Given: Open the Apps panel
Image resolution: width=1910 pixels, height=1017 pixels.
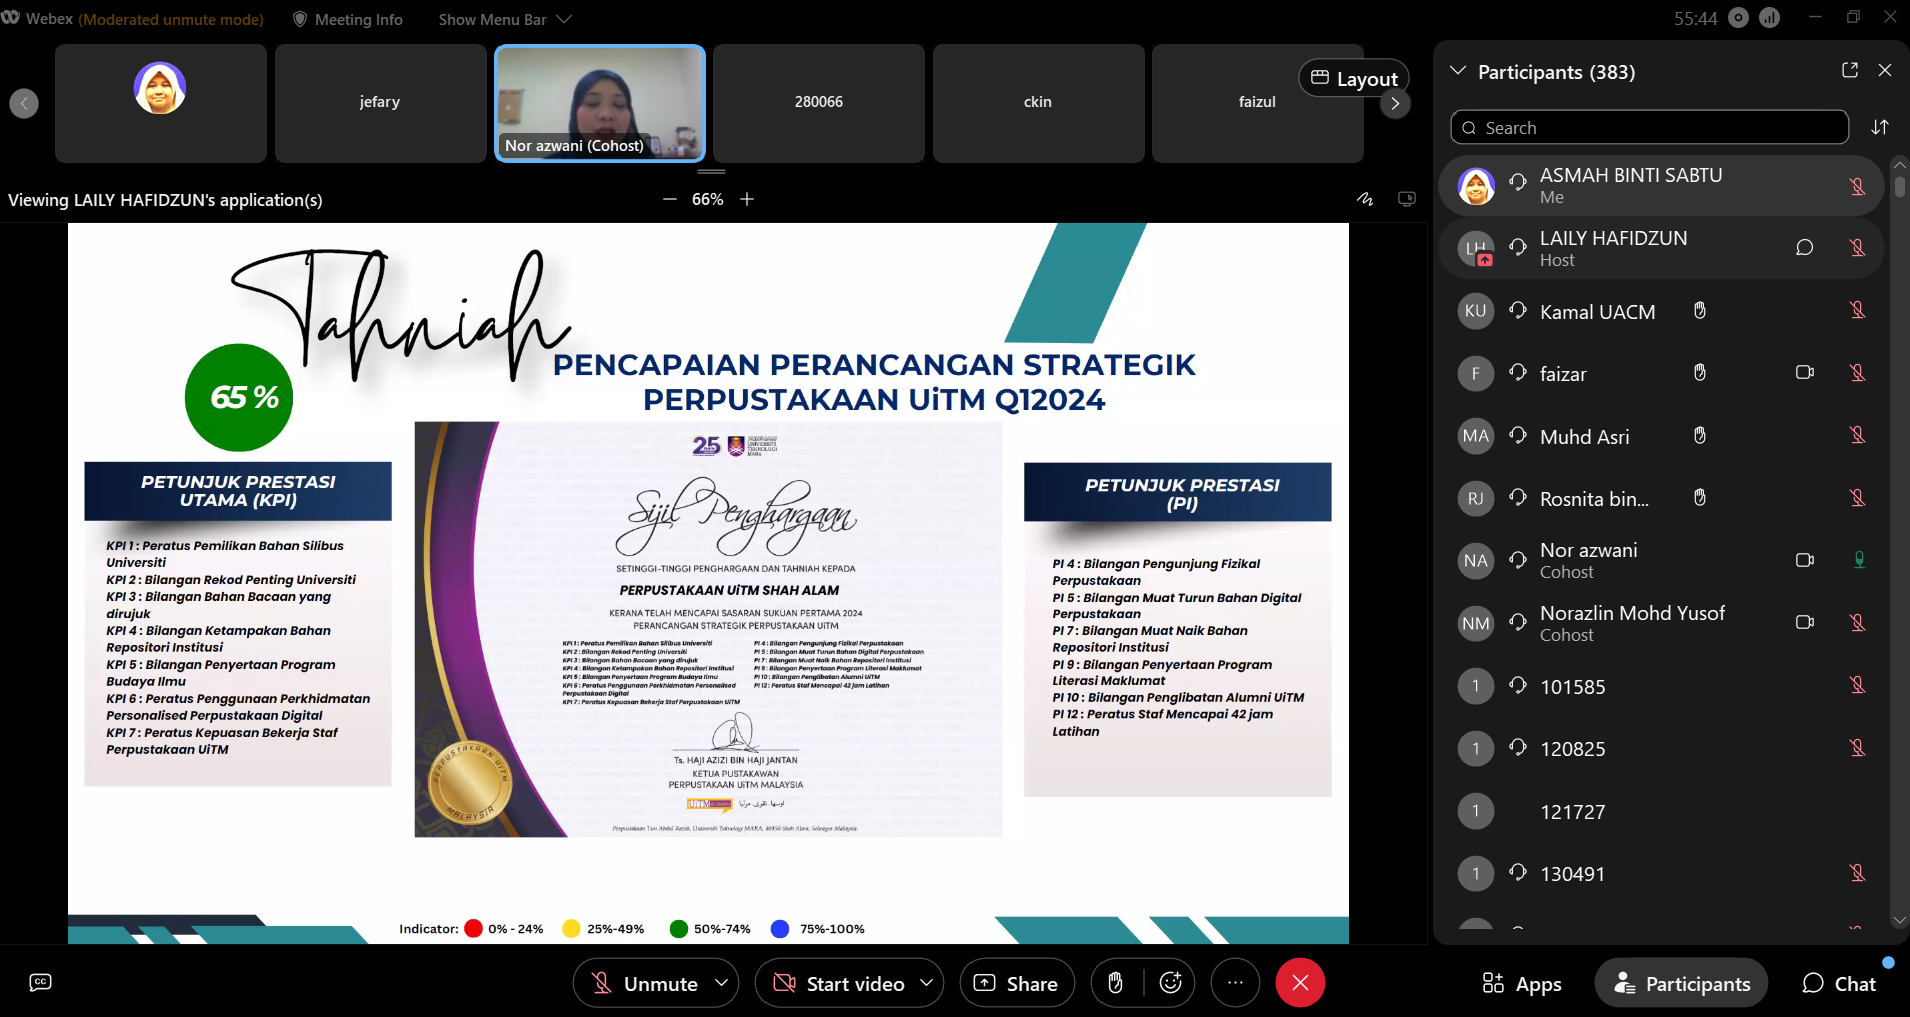Looking at the screenshot, I should click(1522, 984).
